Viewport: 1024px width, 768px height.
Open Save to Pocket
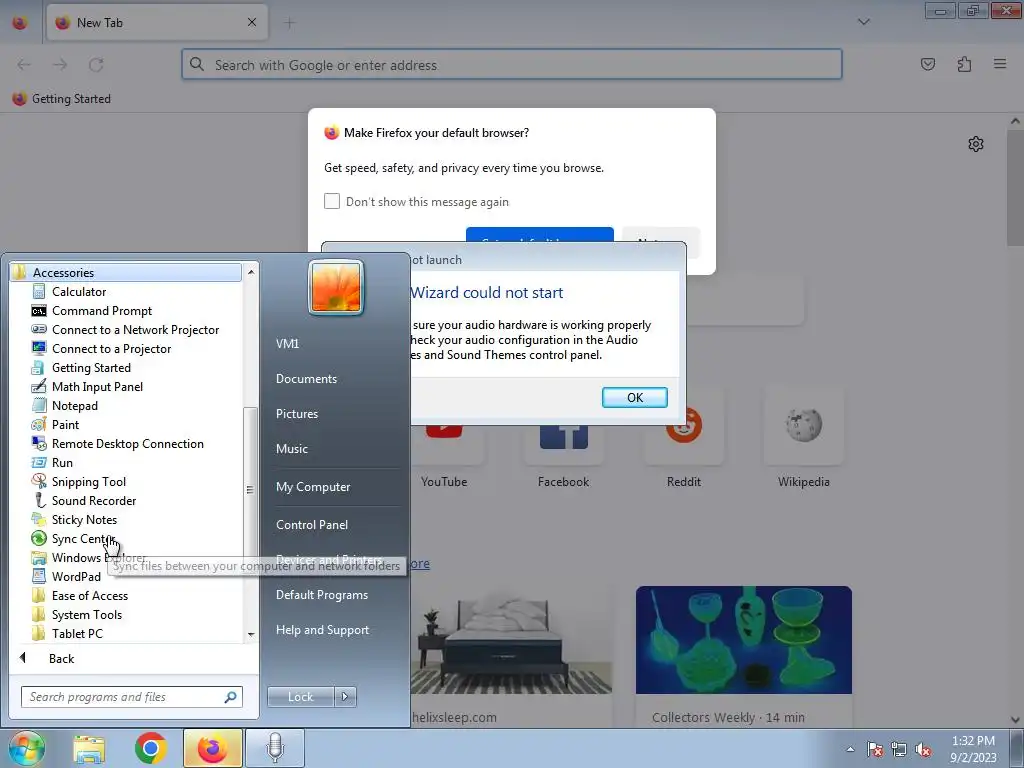click(927, 64)
